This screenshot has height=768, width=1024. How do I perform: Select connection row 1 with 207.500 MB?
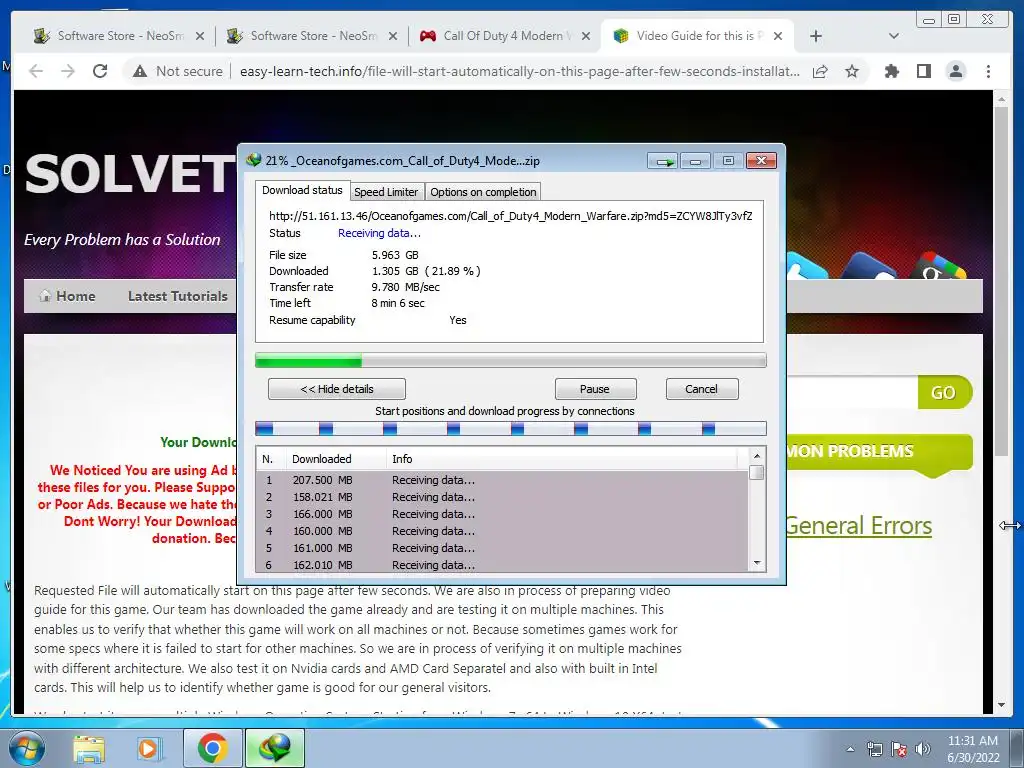(502, 480)
